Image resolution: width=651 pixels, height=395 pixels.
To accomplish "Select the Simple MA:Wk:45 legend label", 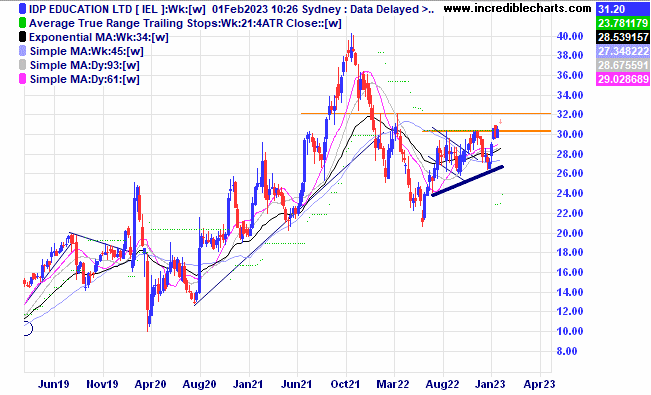I will point(86,52).
